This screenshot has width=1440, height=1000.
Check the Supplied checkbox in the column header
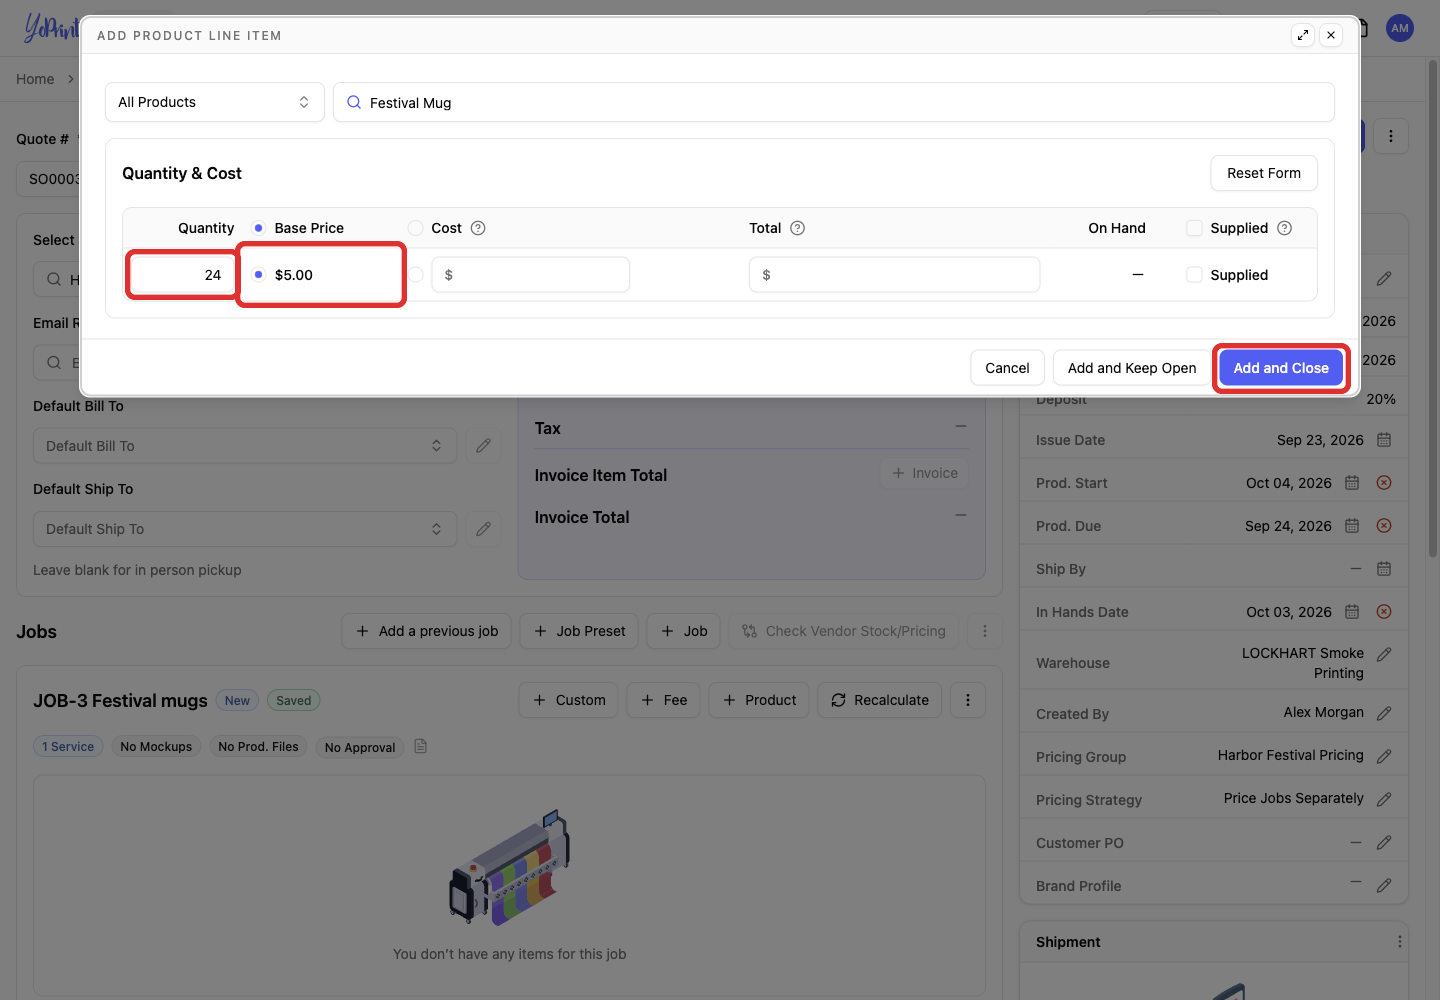click(x=1194, y=228)
